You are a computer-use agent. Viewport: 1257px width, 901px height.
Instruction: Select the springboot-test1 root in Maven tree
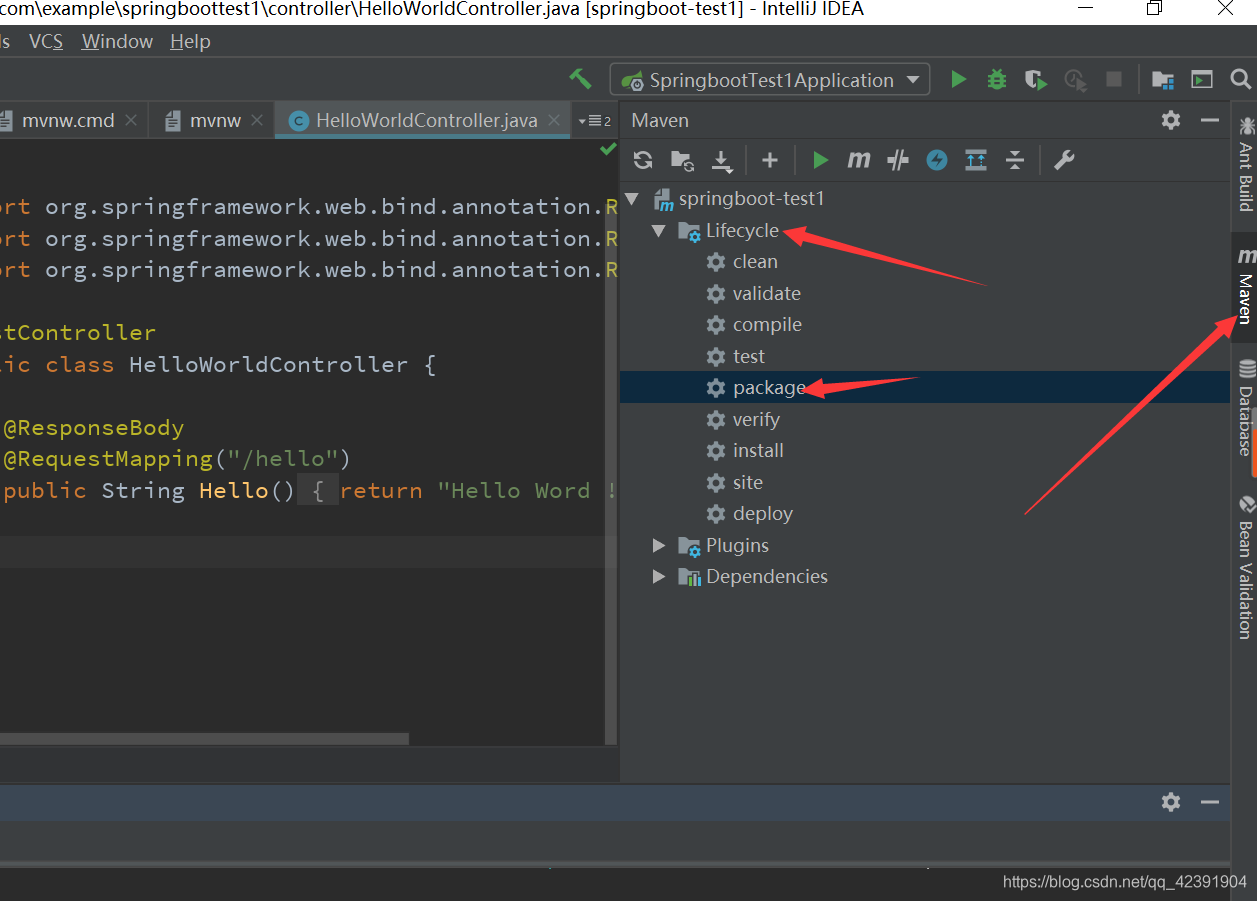click(751, 199)
